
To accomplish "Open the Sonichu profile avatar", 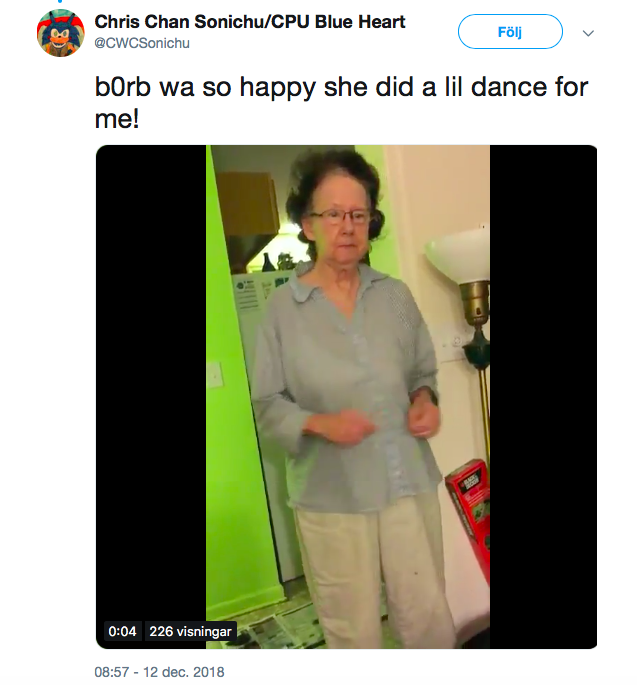I will click(x=60, y=33).
